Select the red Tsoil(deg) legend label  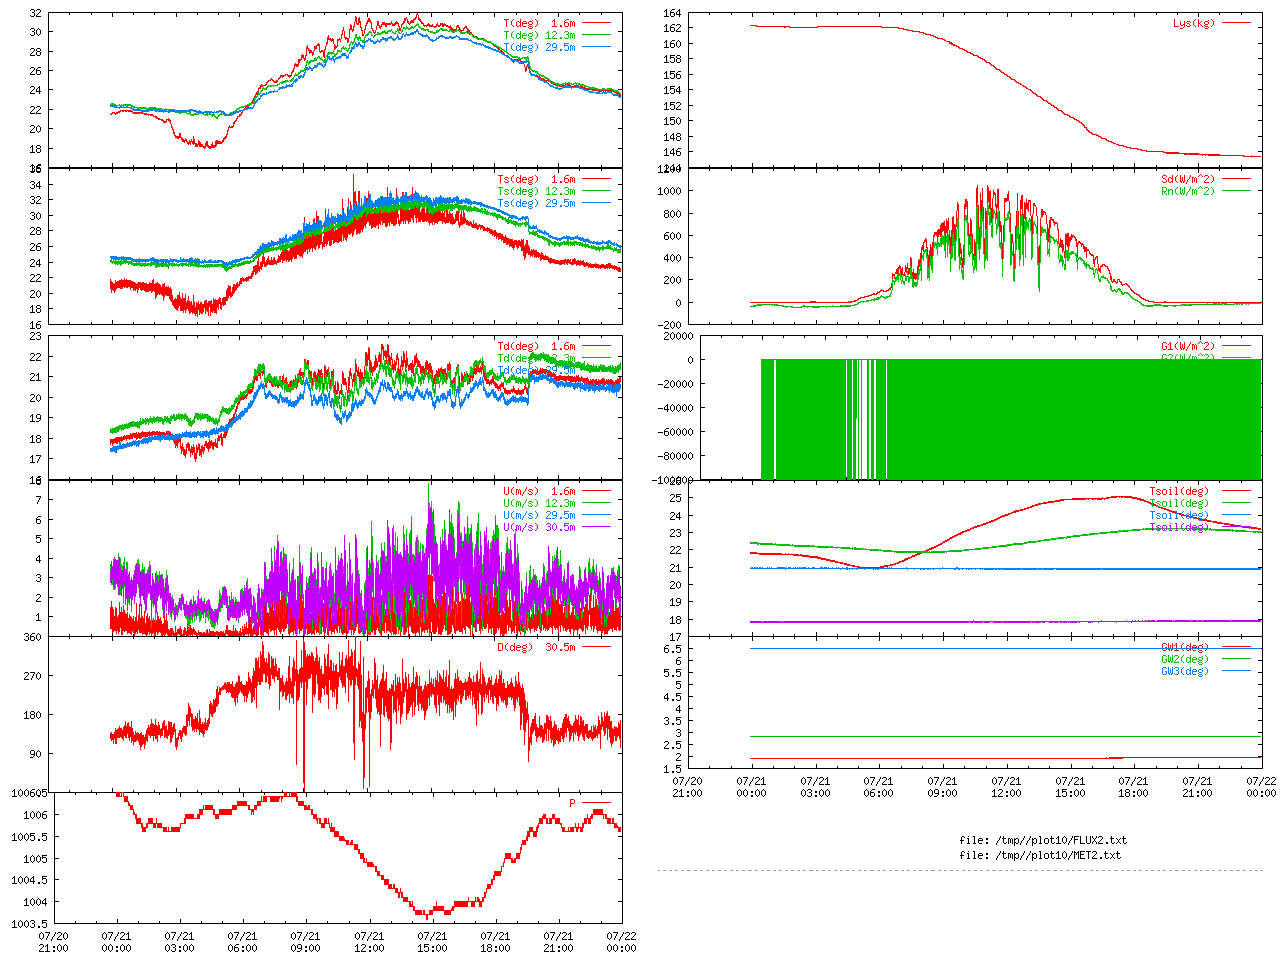click(x=1178, y=491)
